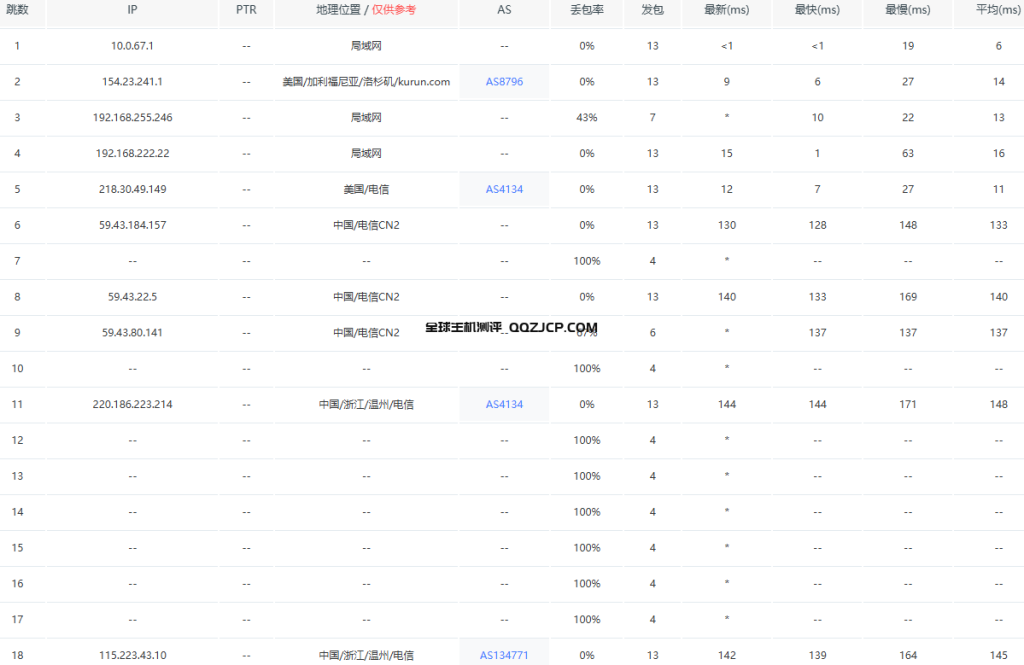
Task: Open the AS4134 link on hop 11
Action: coord(504,404)
